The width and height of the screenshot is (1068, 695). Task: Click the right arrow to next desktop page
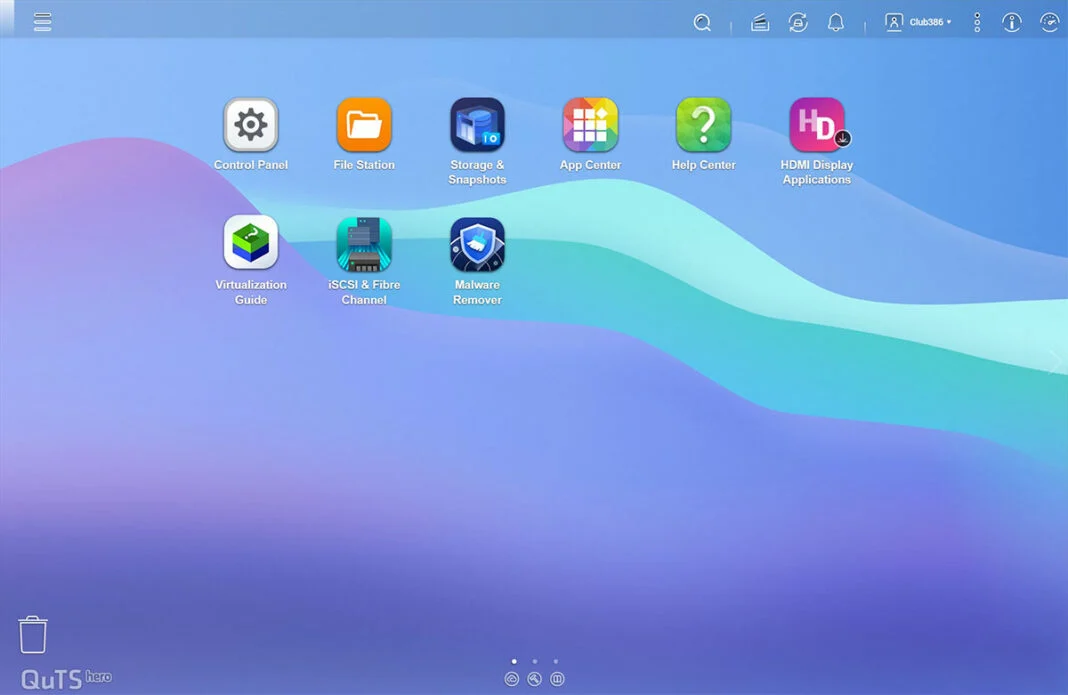coord(1054,362)
